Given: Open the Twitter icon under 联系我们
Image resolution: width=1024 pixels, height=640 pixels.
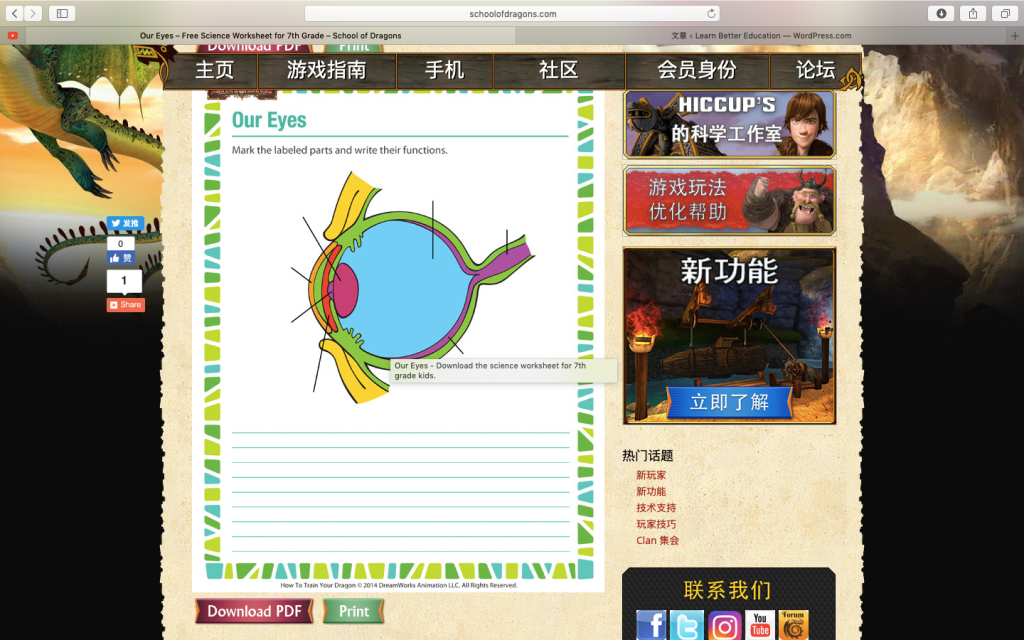Looking at the screenshot, I should (687, 625).
